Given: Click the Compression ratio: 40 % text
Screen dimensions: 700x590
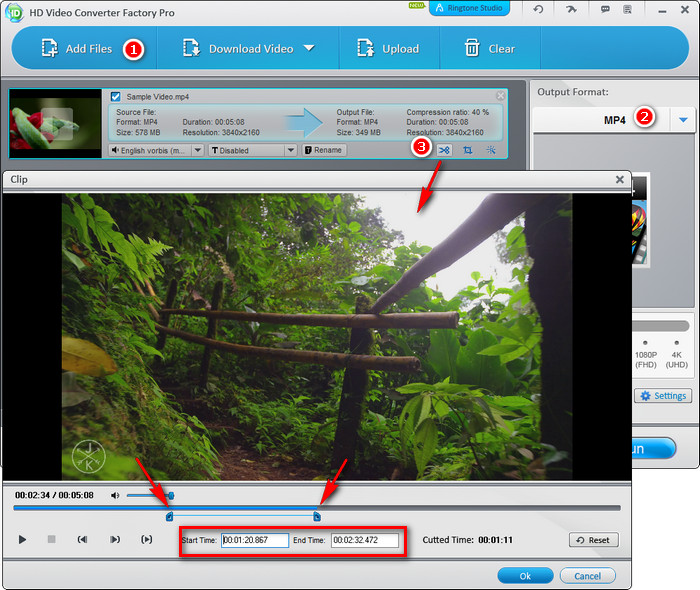Looking at the screenshot, I should click(447, 112).
